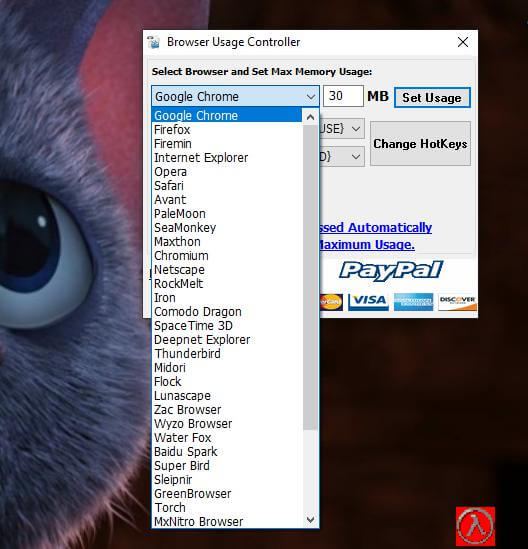The height and width of the screenshot is (549, 528).
Task: Select Firefox from the browser list
Action: click(227, 130)
